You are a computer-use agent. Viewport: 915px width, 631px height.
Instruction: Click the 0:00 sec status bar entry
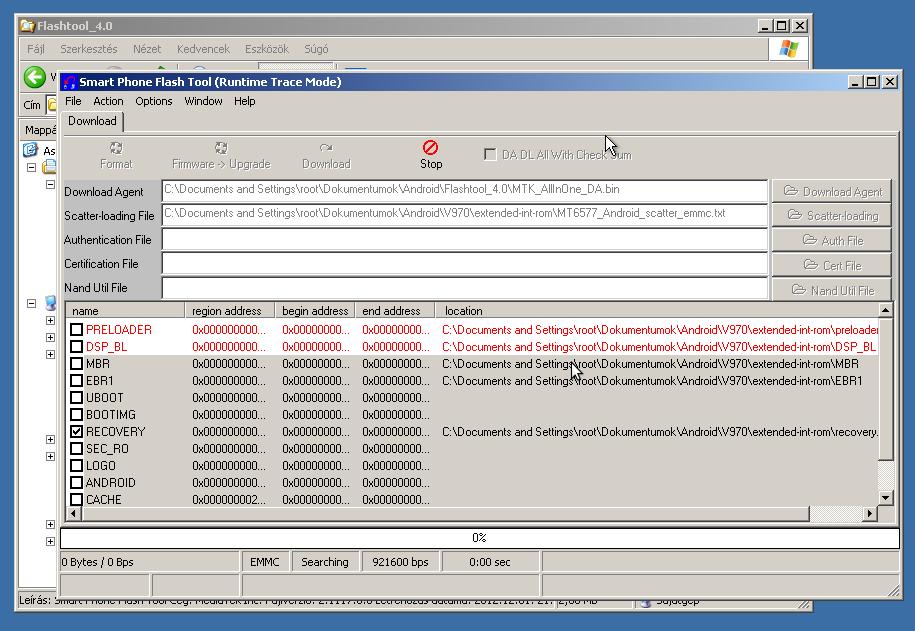pos(490,562)
